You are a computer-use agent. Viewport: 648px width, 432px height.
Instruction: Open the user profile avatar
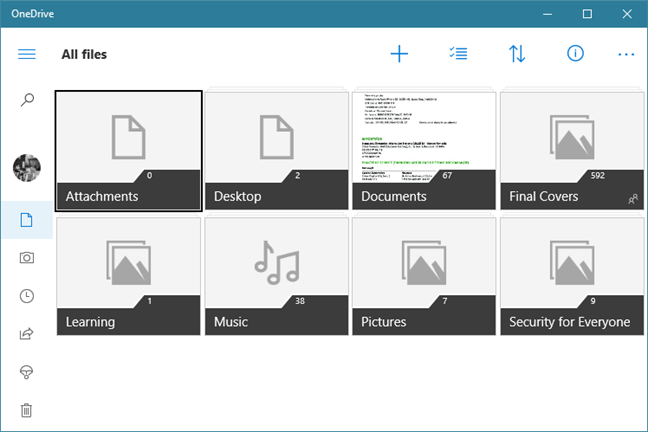click(27, 168)
